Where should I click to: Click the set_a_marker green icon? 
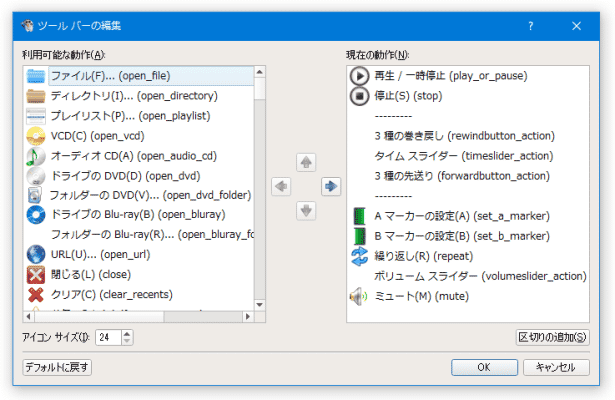[x=360, y=216]
